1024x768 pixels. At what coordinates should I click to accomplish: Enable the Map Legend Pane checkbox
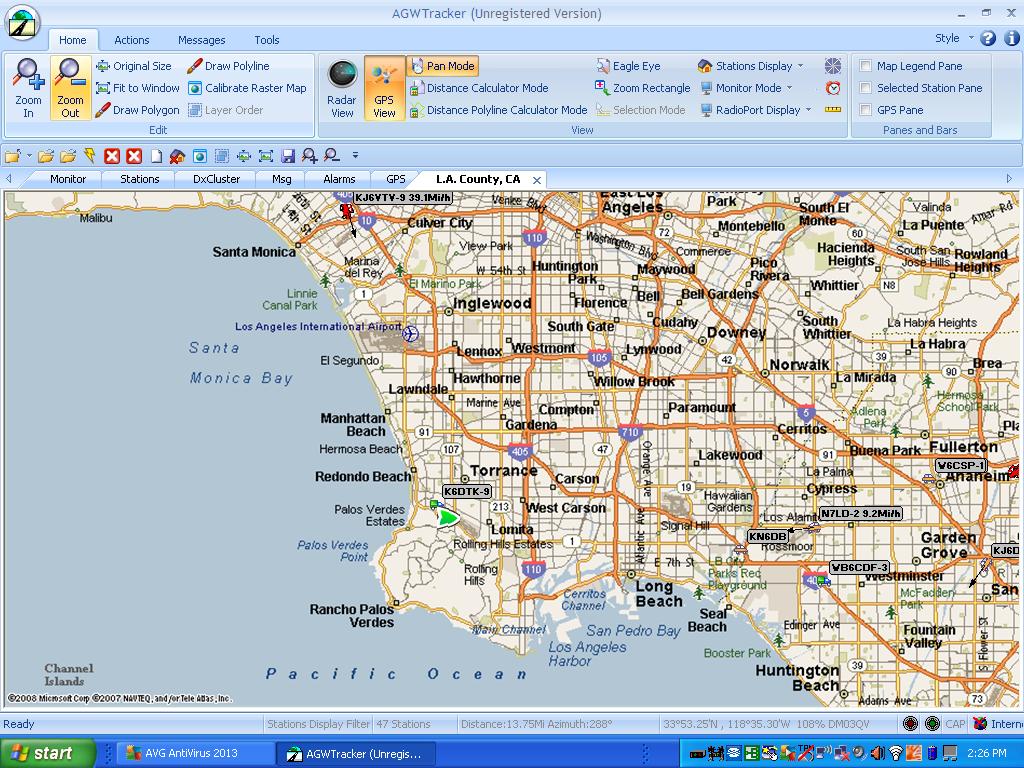click(x=866, y=66)
